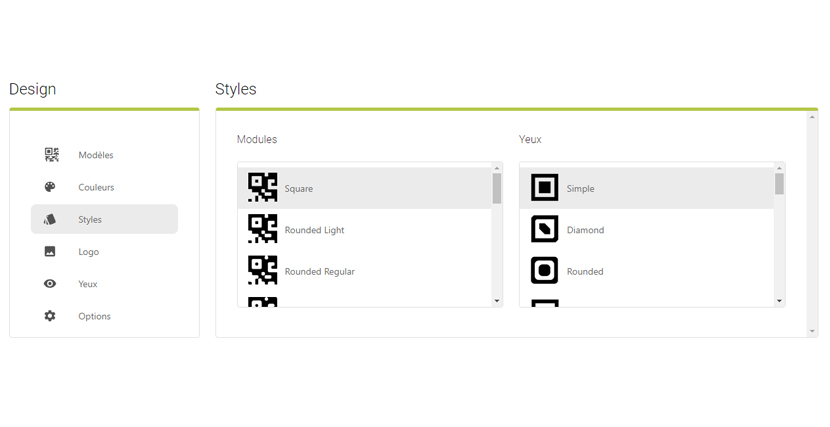Choose the Rounded Light module pattern

pos(262,229)
